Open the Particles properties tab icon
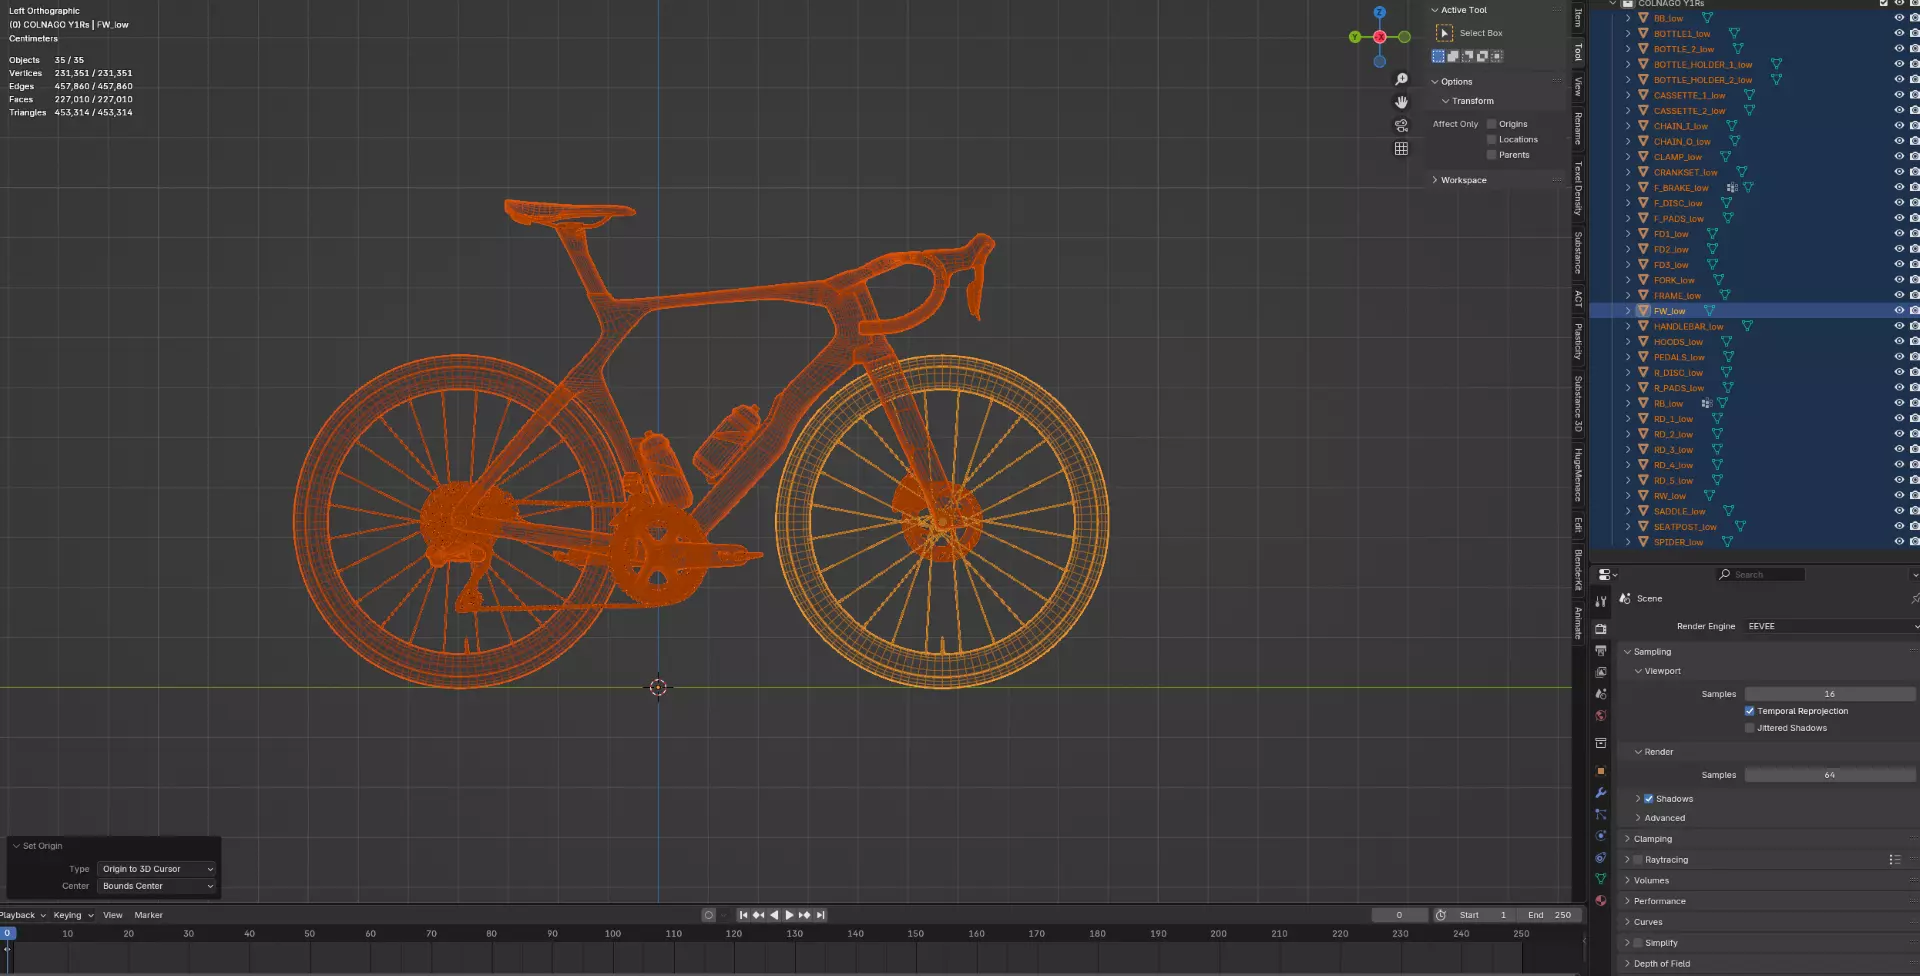 [x=1600, y=814]
